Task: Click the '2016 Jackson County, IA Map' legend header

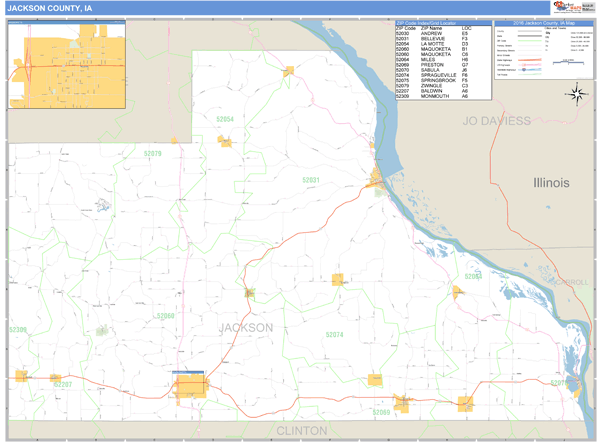Action: [544, 23]
